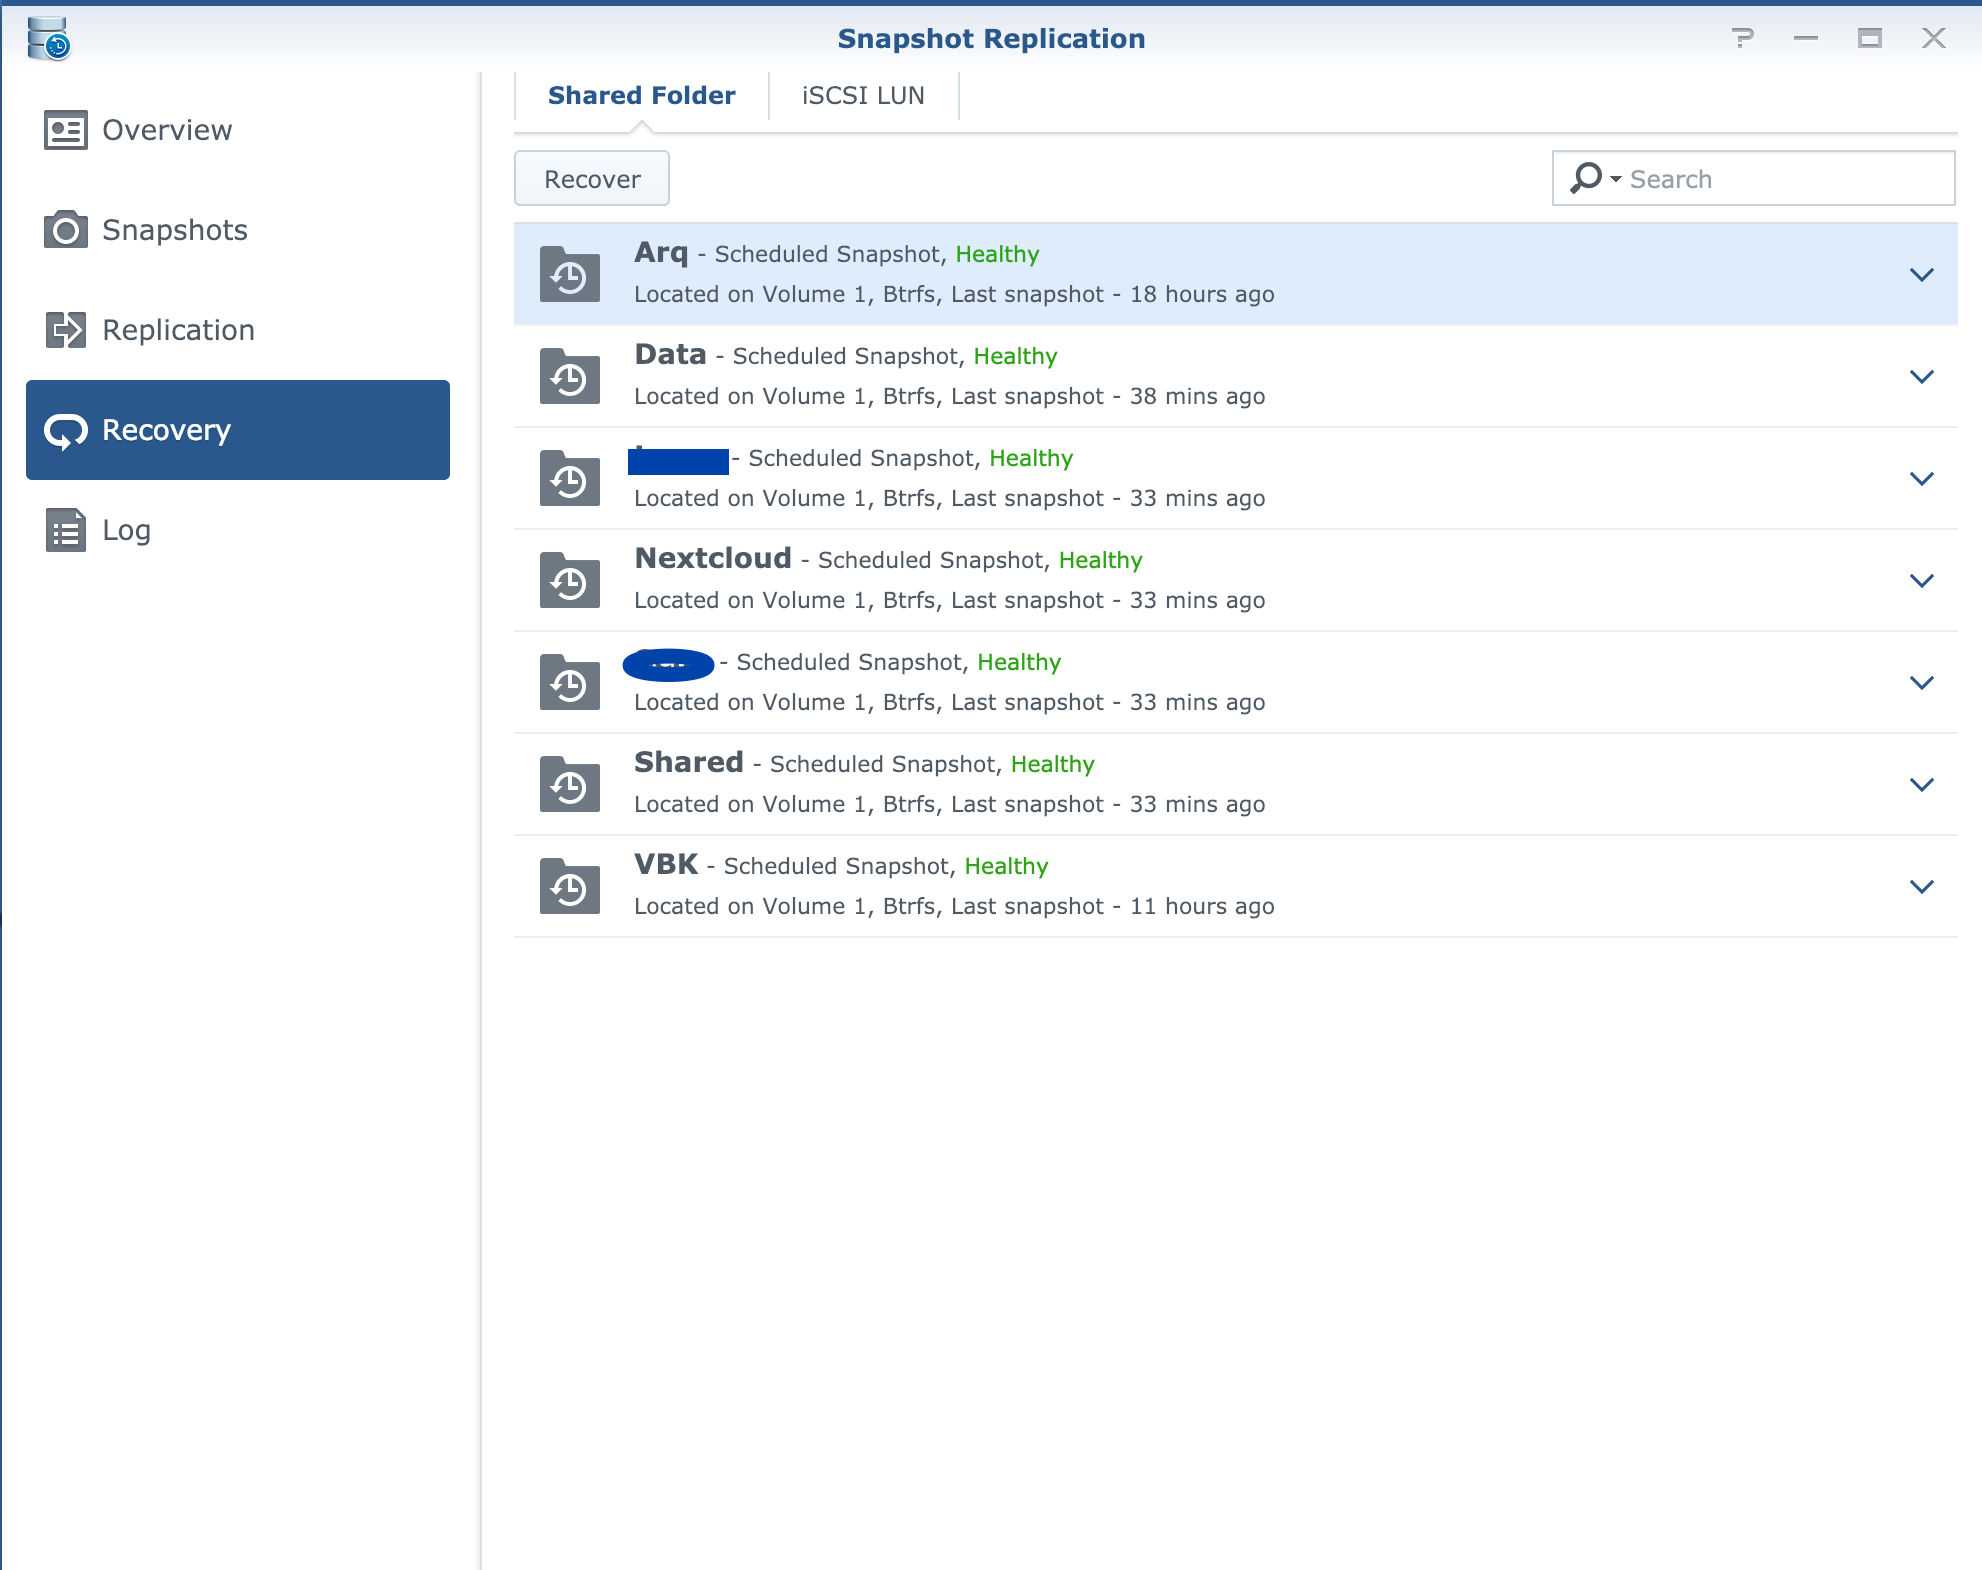
Task: Select the VBK shared folder name
Action: click(666, 864)
